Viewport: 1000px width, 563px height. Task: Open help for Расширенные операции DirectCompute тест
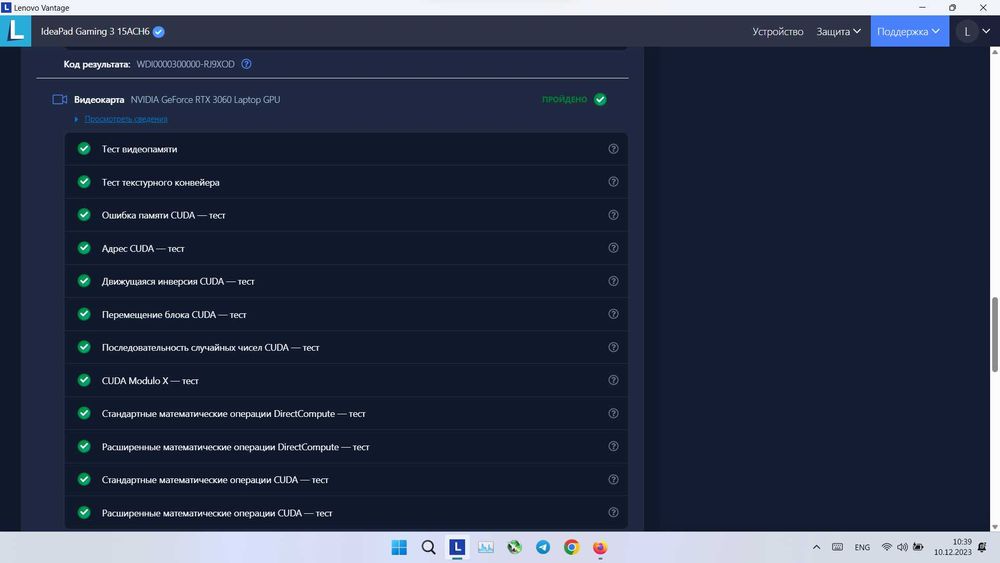(x=613, y=446)
